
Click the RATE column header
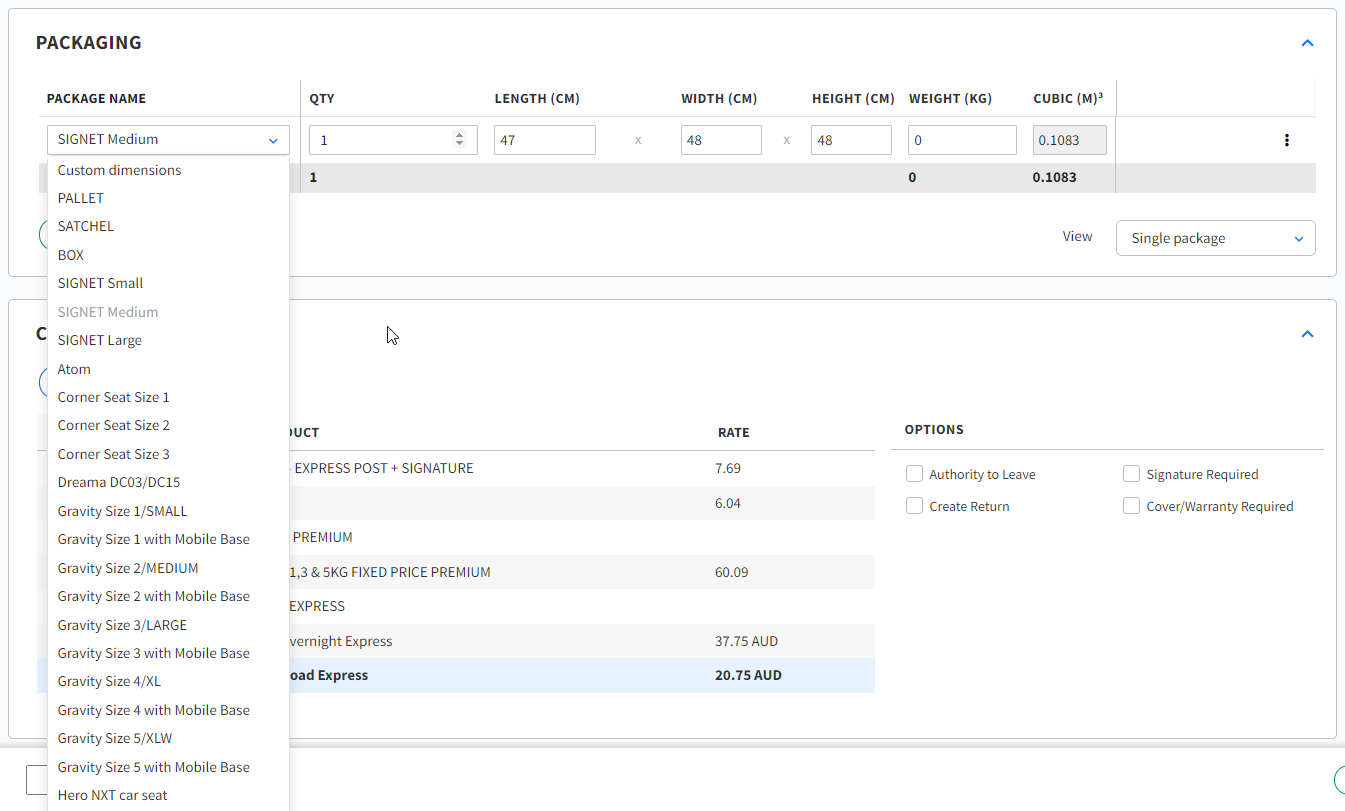pos(733,432)
